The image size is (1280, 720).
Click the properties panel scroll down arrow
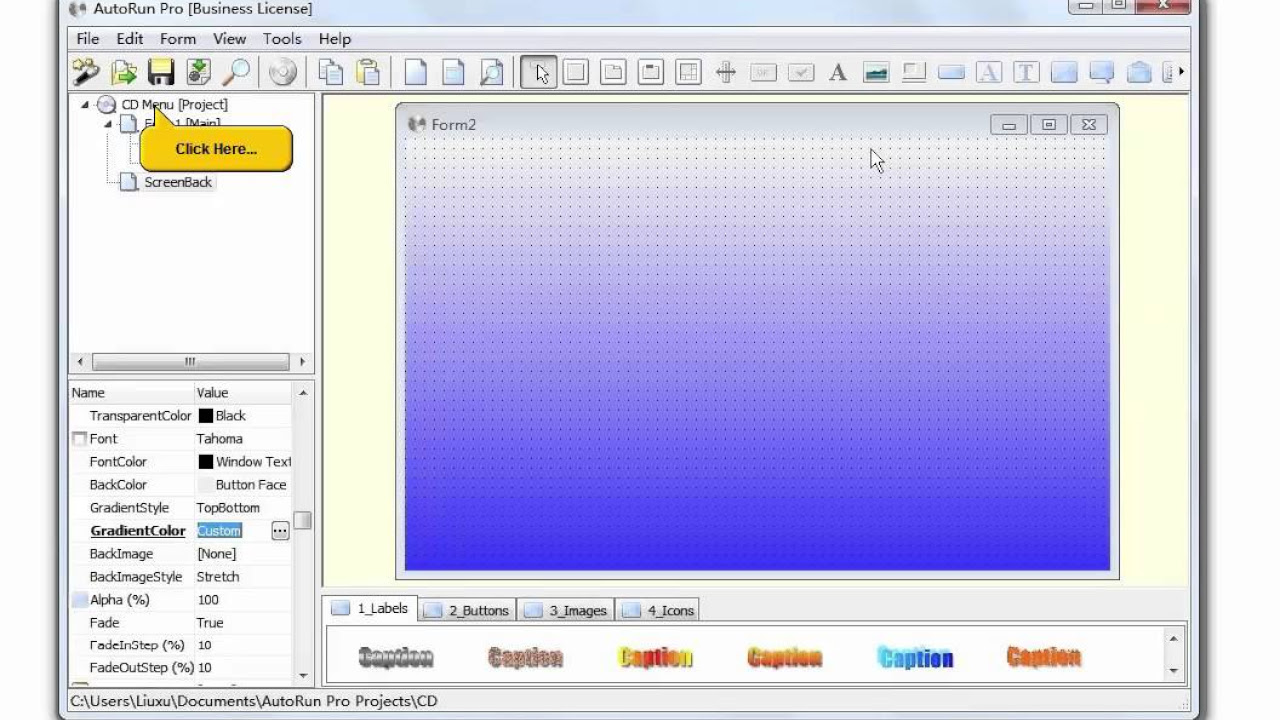click(x=303, y=676)
